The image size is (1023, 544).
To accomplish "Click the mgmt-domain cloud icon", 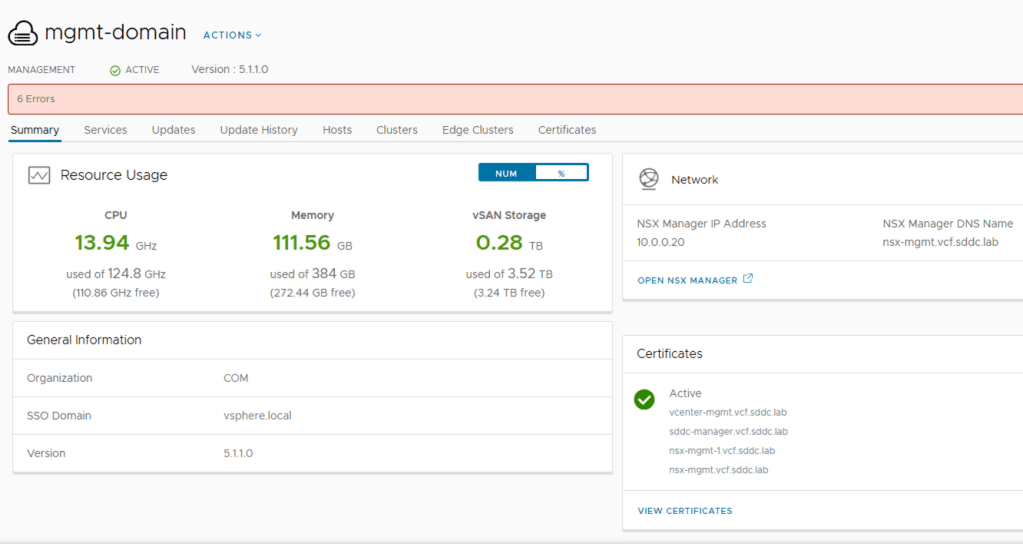I will coord(22,33).
